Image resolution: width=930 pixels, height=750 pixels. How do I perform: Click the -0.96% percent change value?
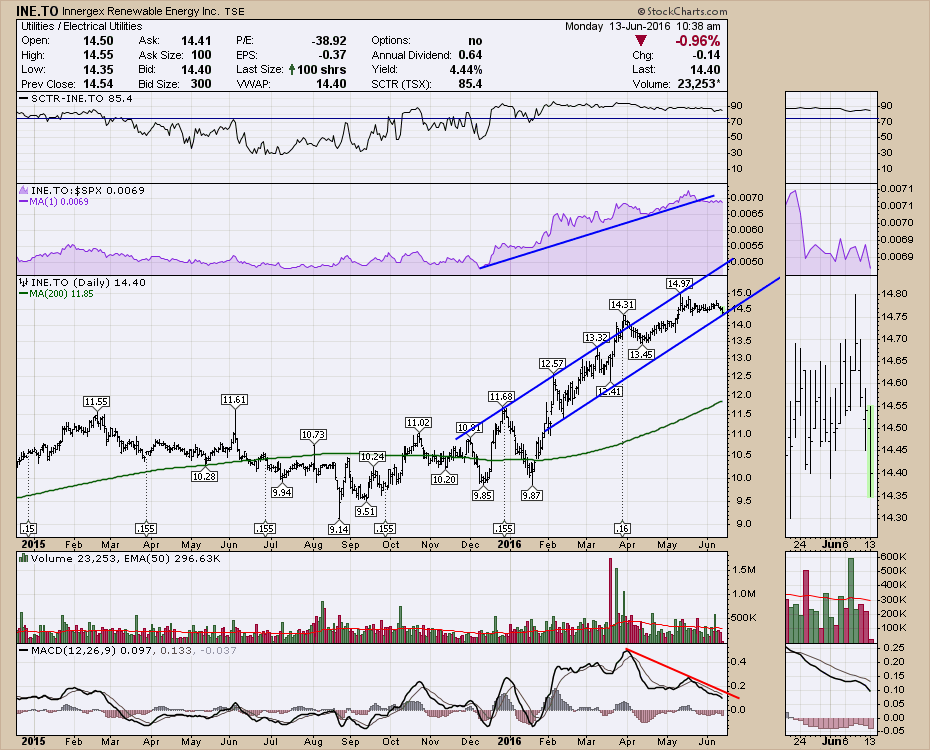[x=698, y=41]
